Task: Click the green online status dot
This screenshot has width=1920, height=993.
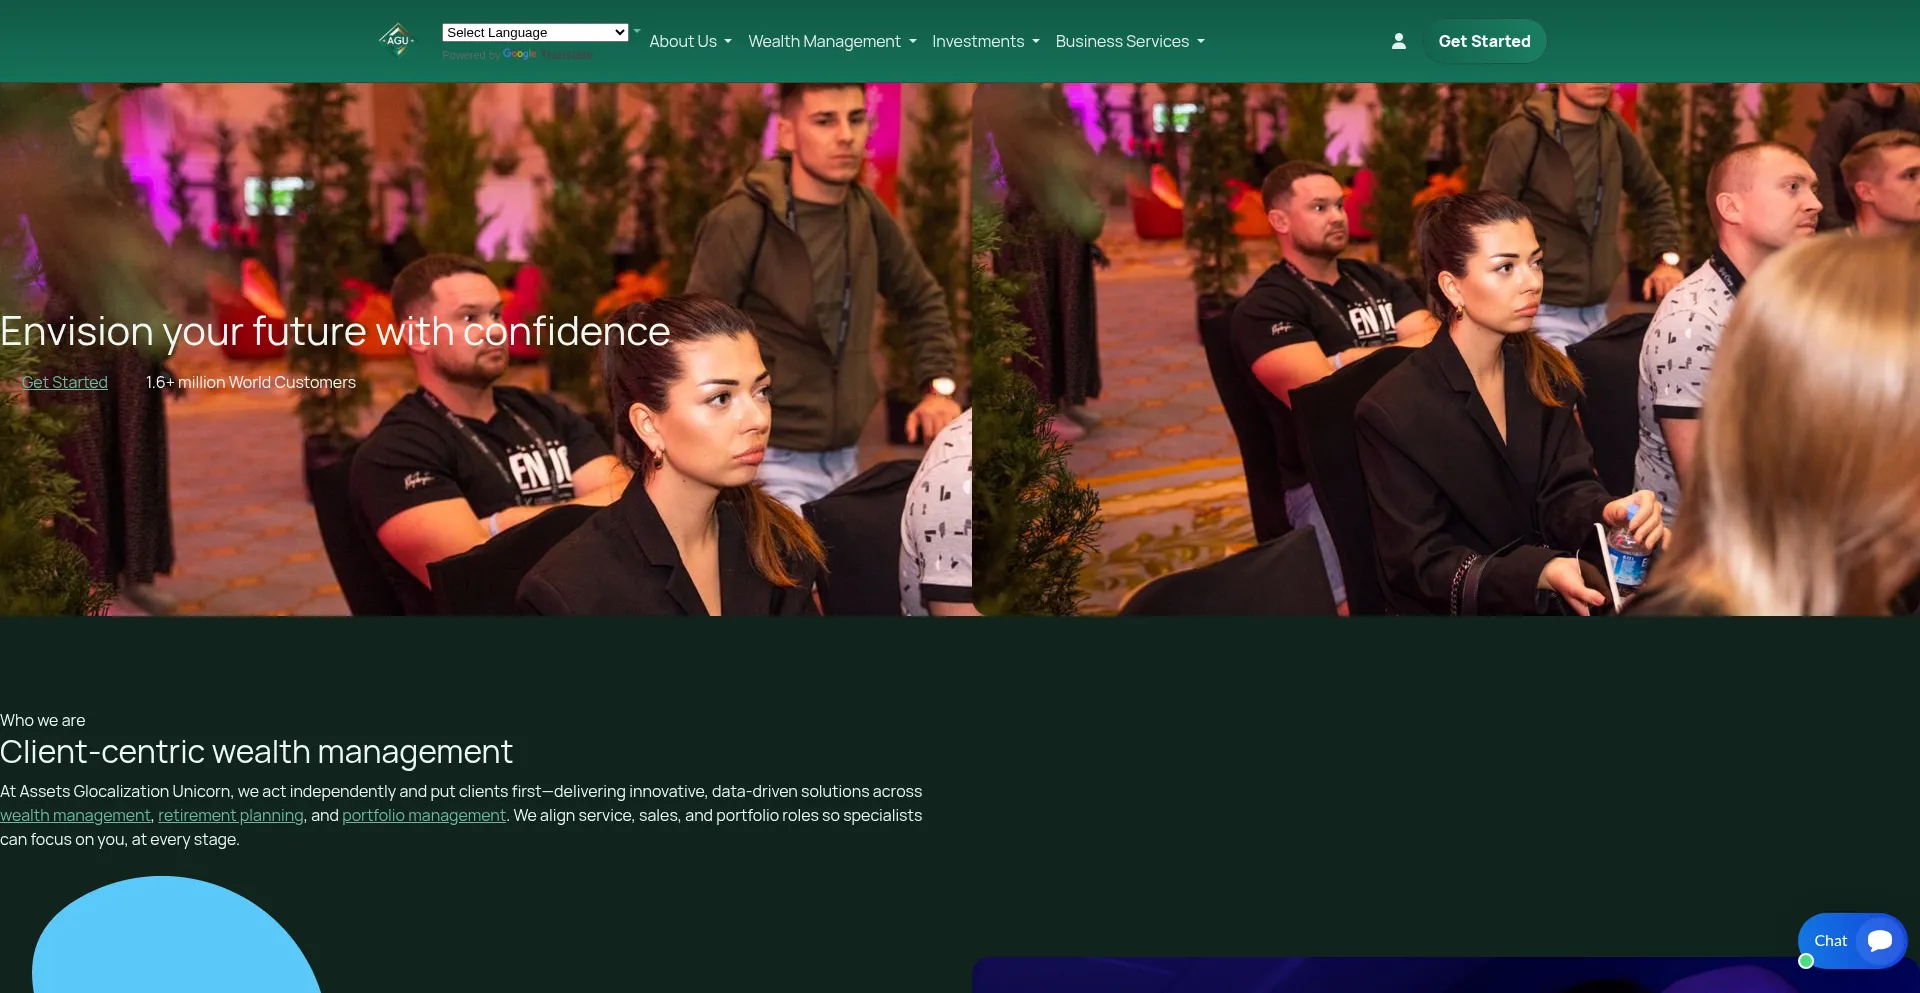Action: (x=1806, y=961)
